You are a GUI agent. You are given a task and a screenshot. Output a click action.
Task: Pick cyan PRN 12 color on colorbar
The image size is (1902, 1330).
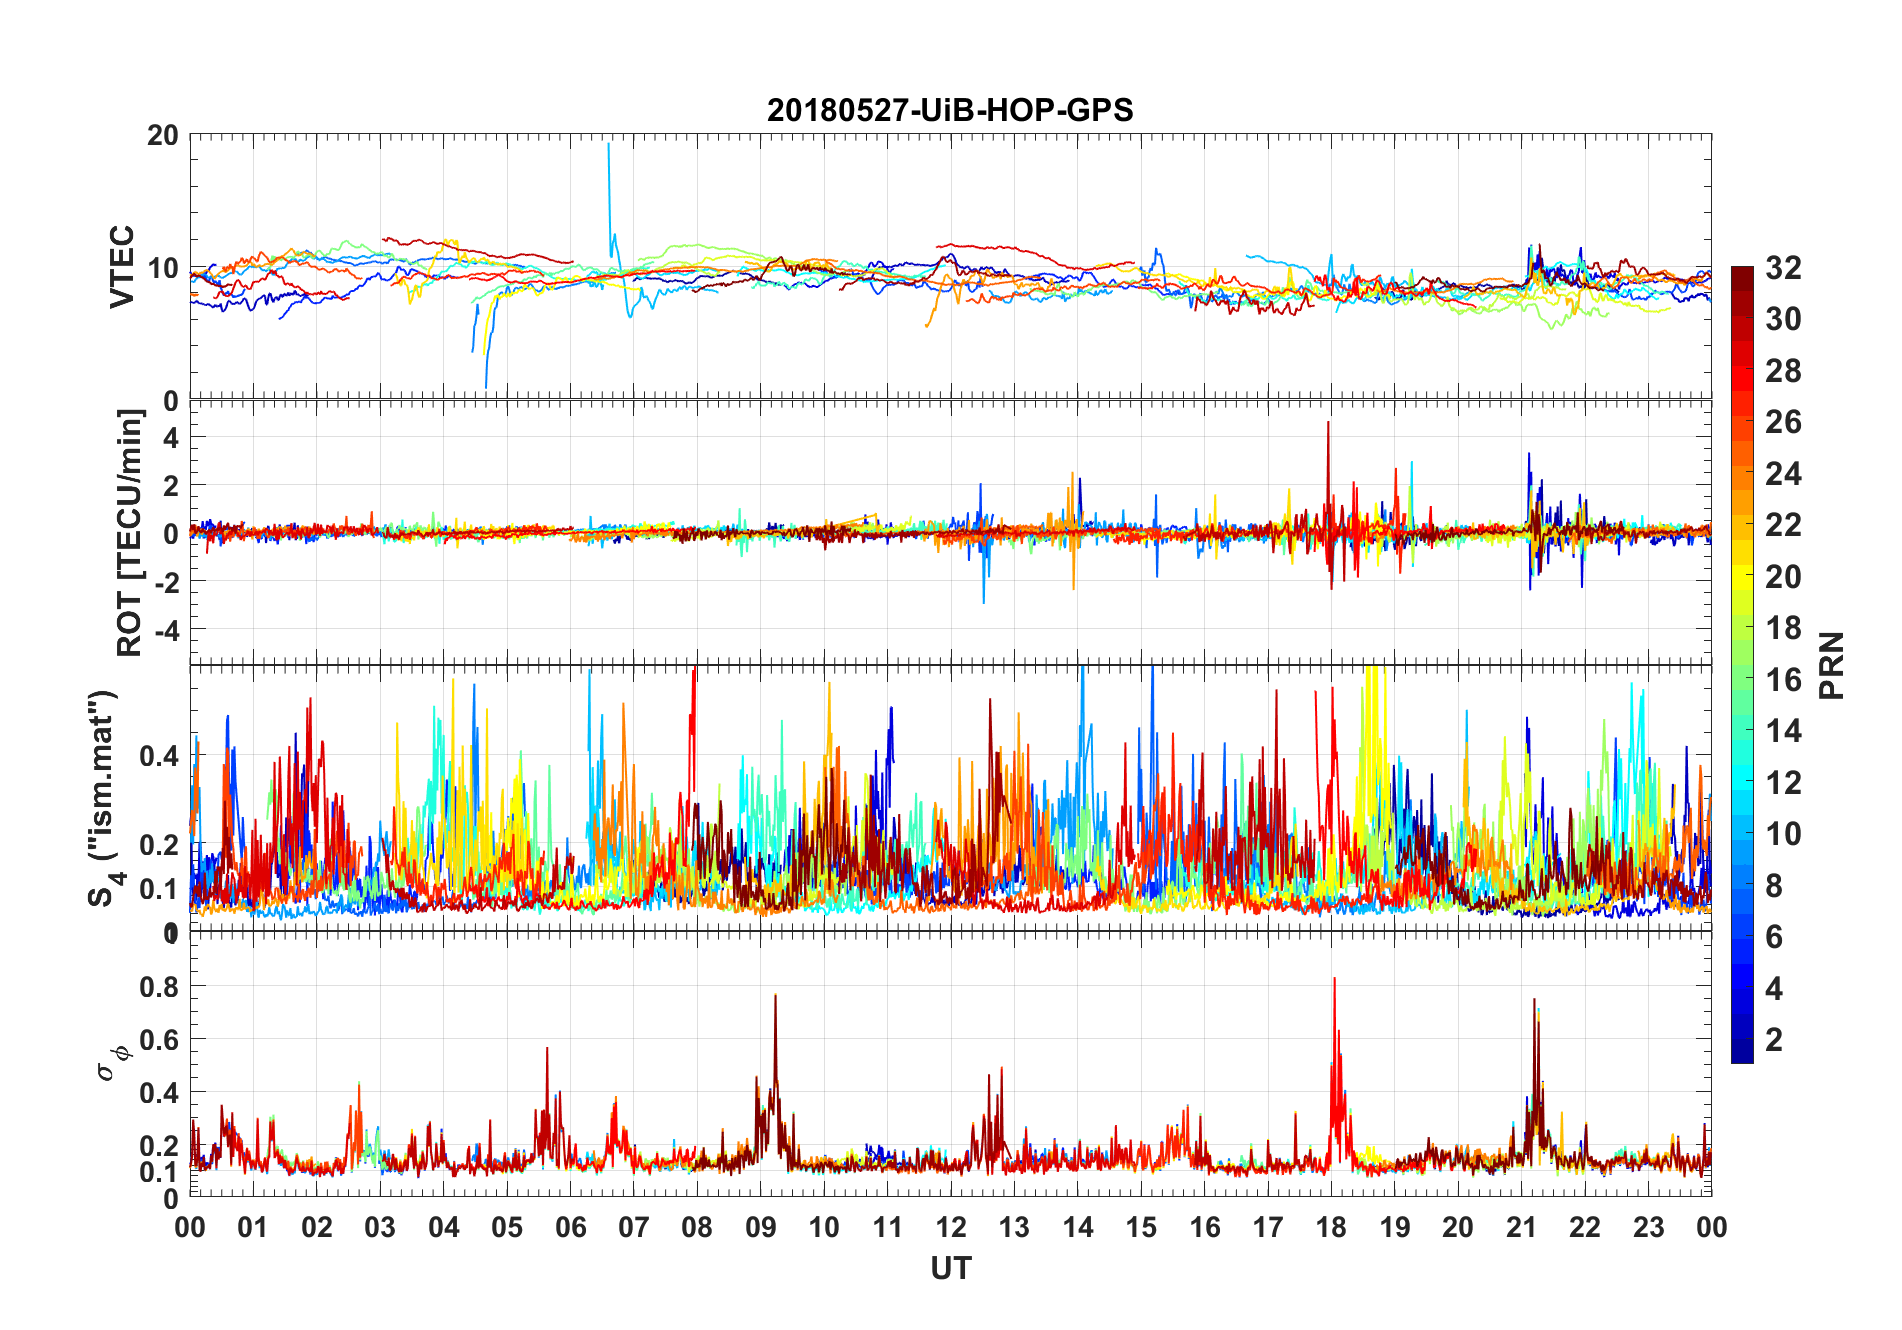pos(1741,782)
